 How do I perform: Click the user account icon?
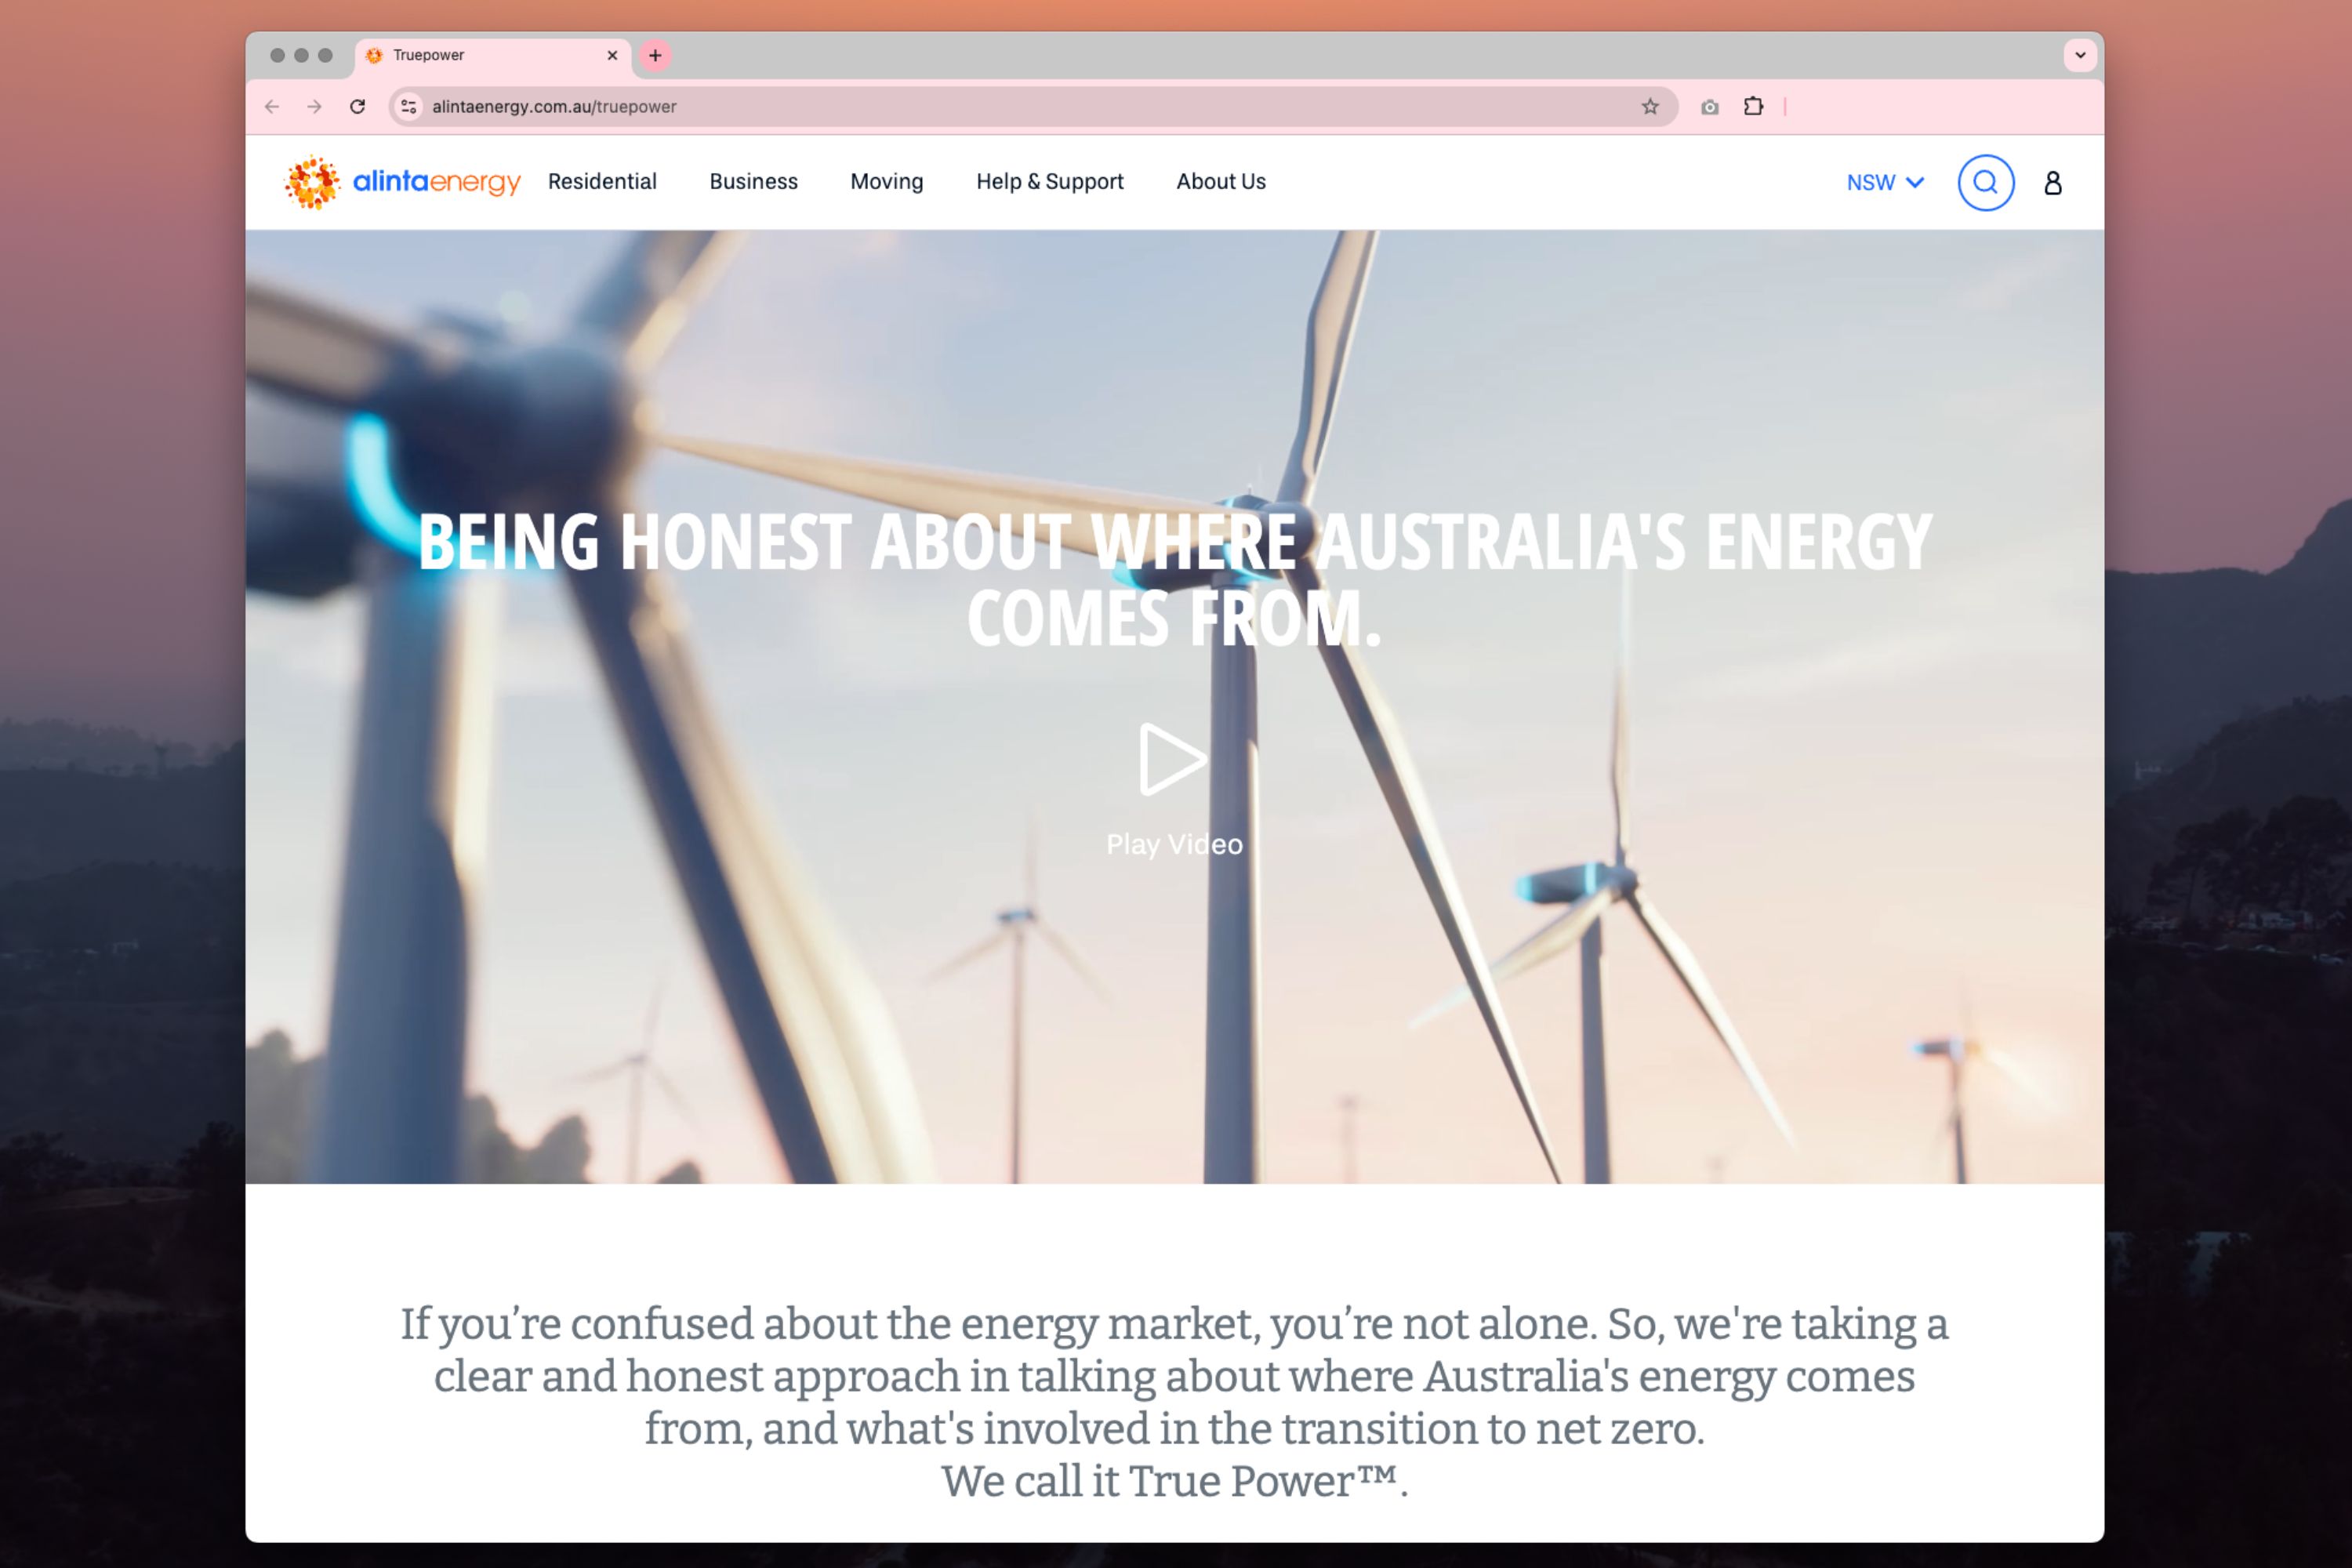pyautogui.click(x=2052, y=183)
